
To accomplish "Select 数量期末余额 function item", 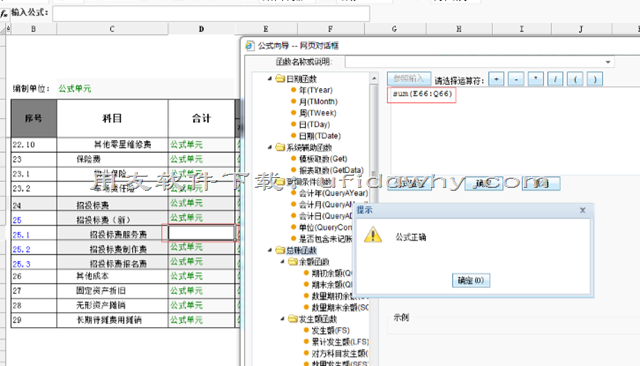I will click(x=340, y=307).
